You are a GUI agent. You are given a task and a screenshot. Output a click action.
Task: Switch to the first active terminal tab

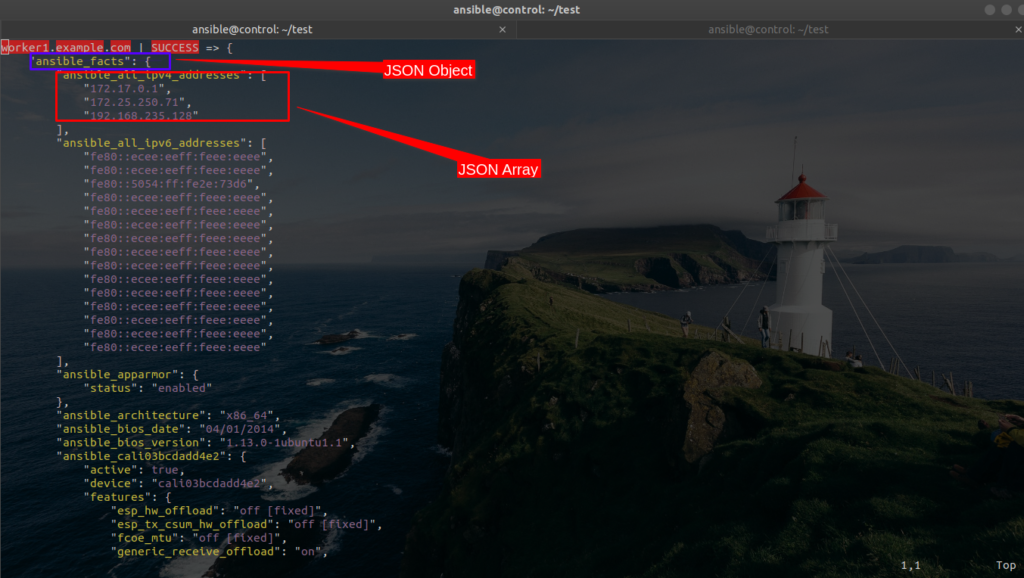[x=252, y=29]
